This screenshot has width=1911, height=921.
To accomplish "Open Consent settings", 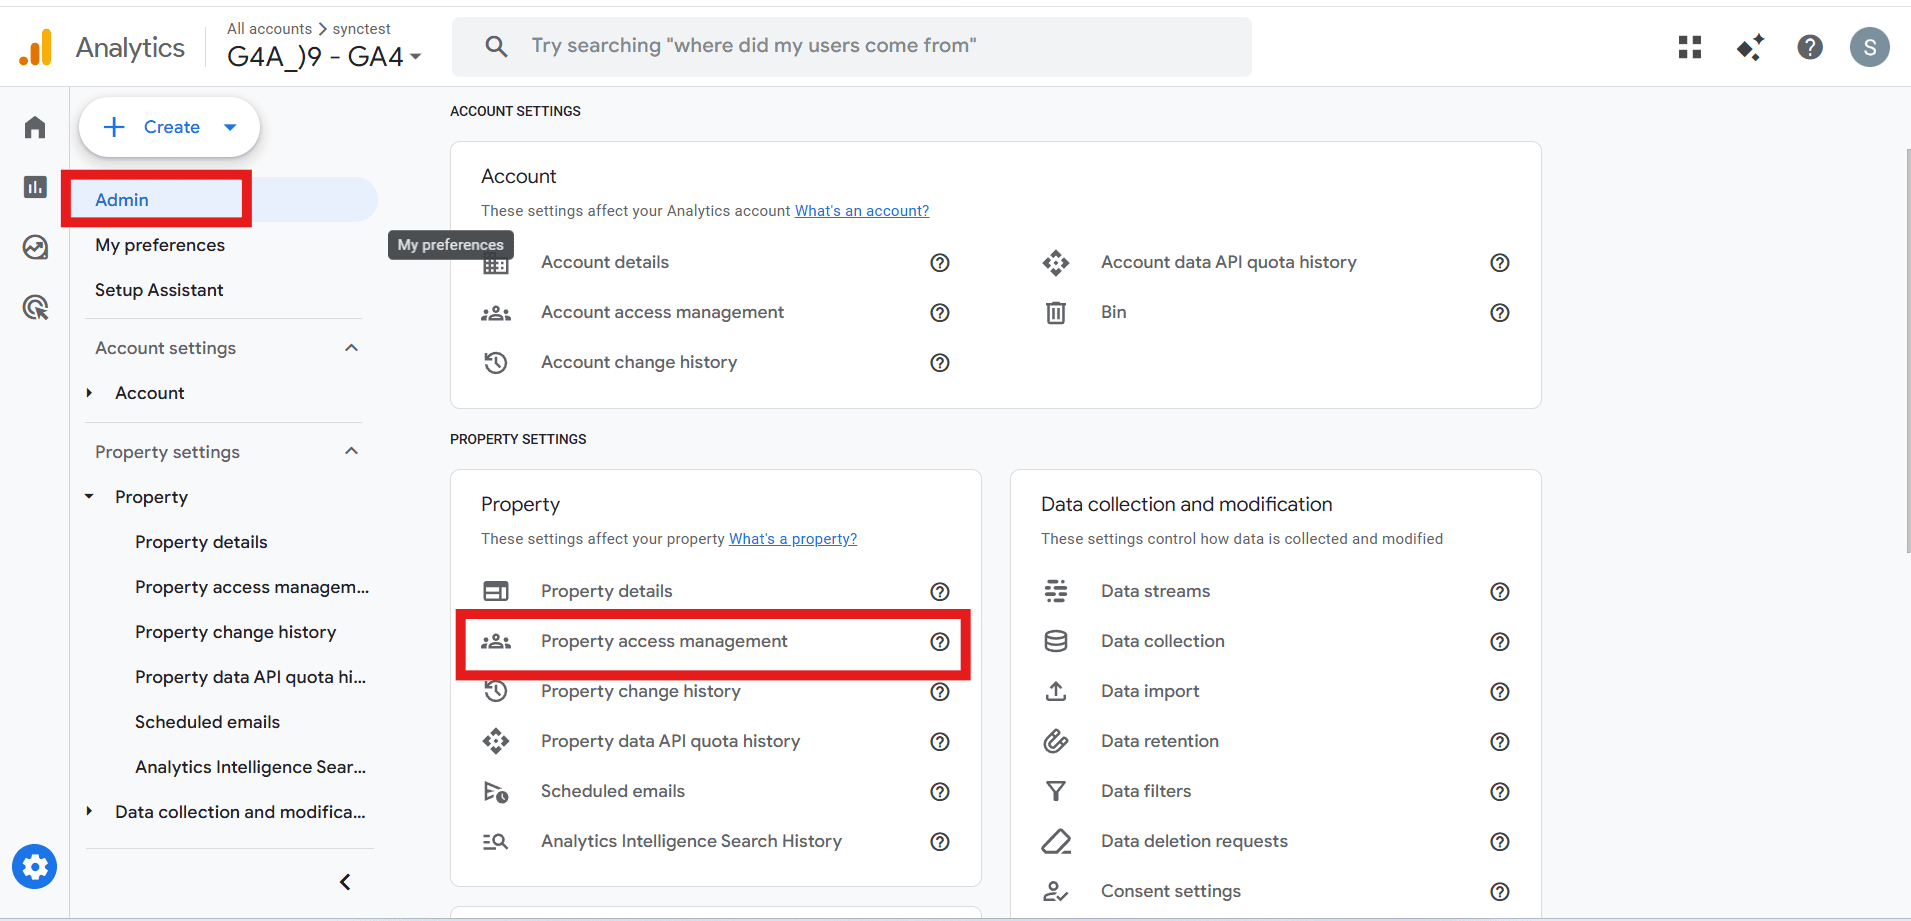I will click(1171, 891).
